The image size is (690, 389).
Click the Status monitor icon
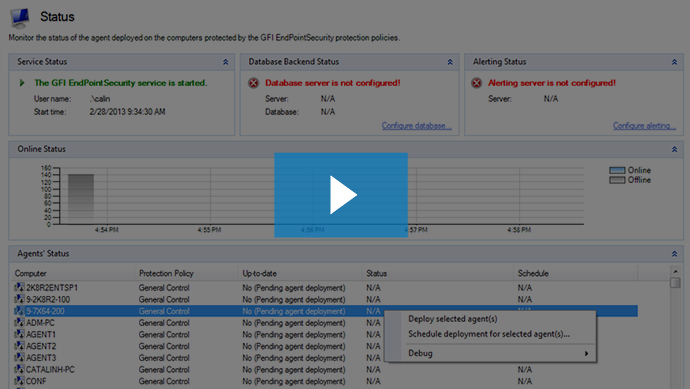(20, 18)
